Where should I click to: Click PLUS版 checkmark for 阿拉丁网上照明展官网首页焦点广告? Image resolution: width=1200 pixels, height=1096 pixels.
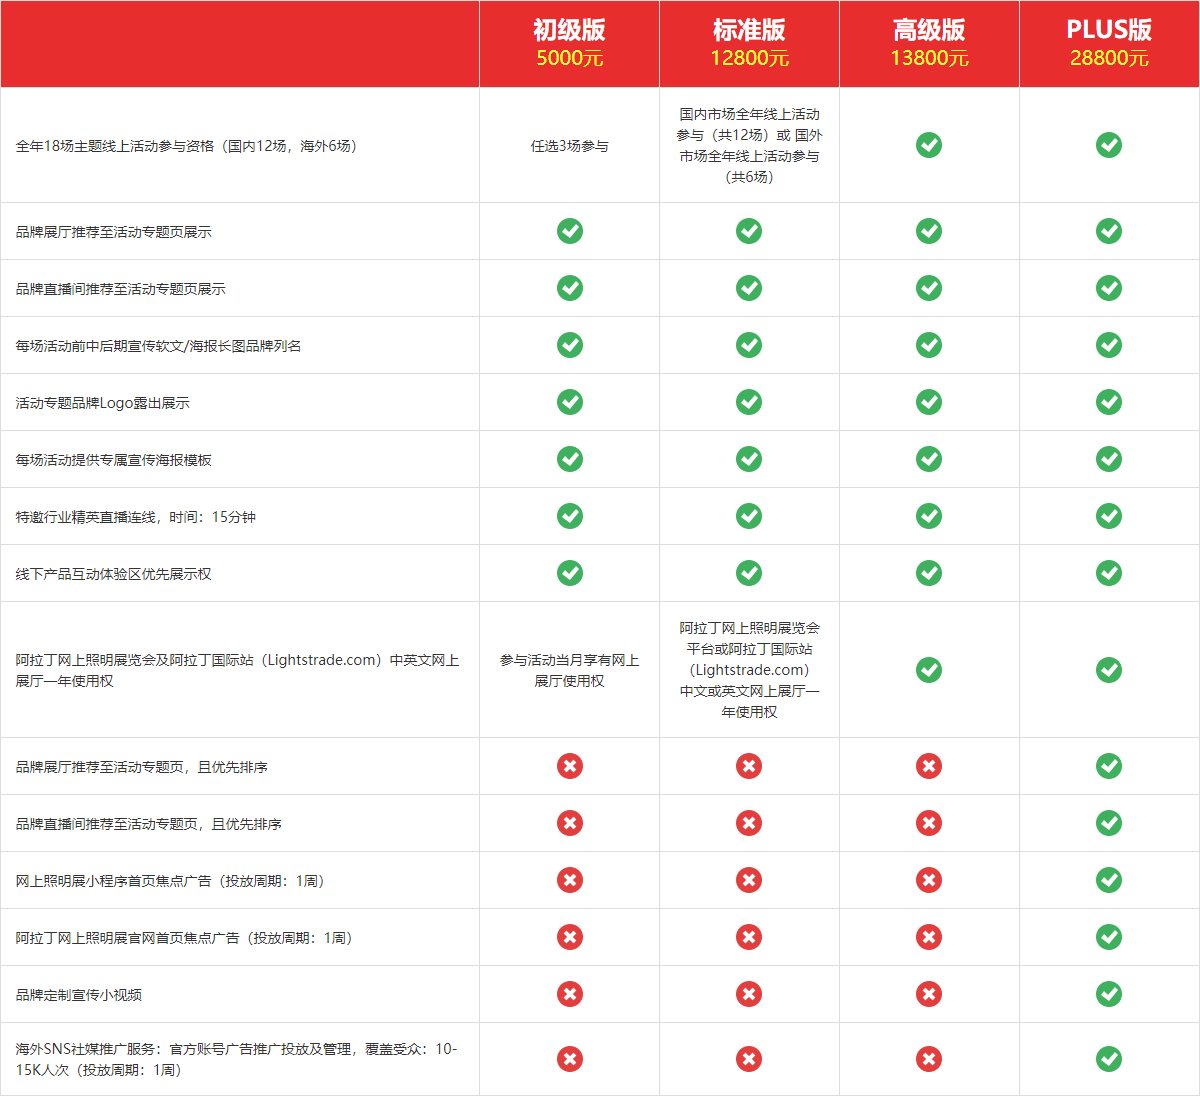point(1109,937)
